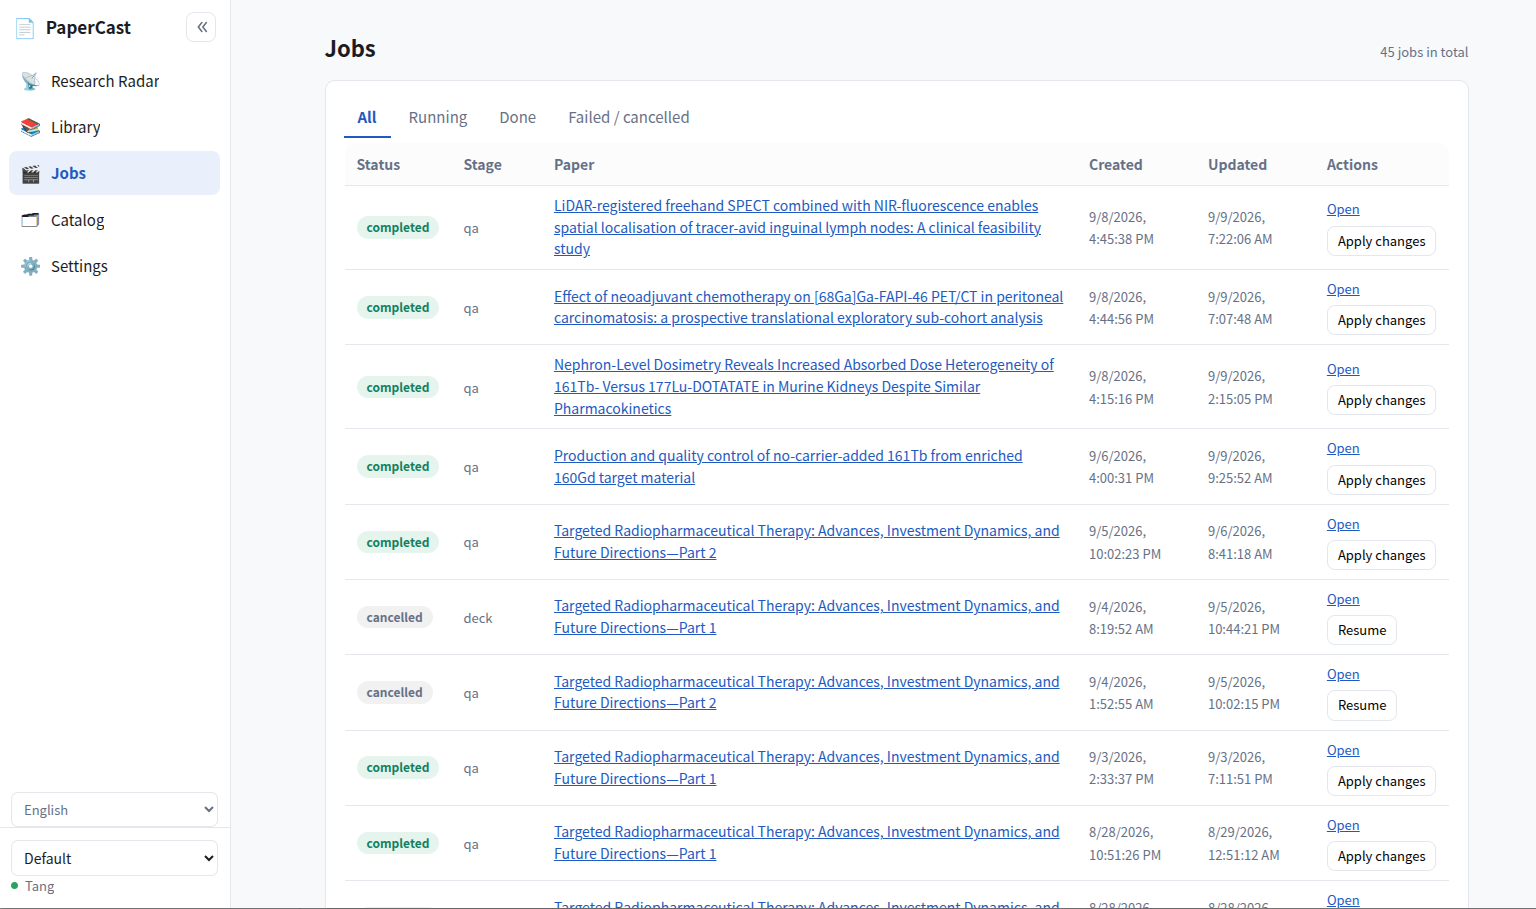Click the cancelled badge on the deck-stage row
This screenshot has height=909, width=1536.
(395, 618)
